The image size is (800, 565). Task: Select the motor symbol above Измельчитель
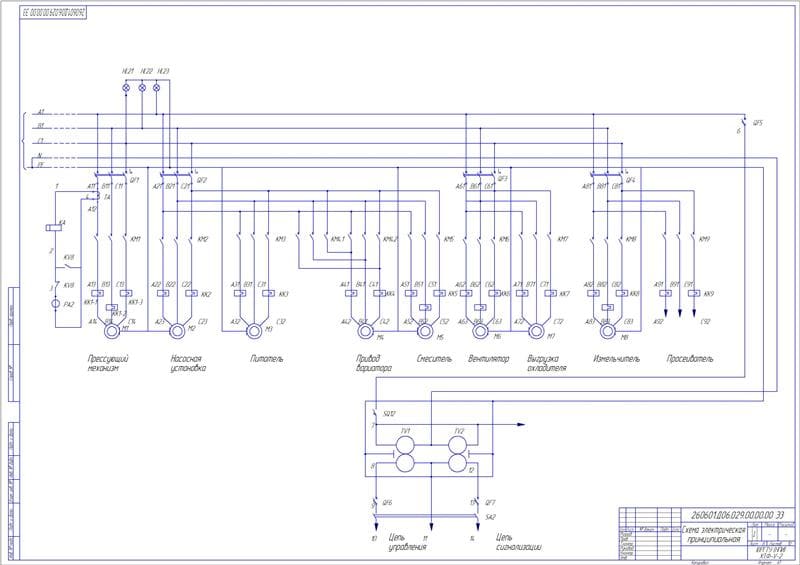pyautogui.click(x=607, y=331)
